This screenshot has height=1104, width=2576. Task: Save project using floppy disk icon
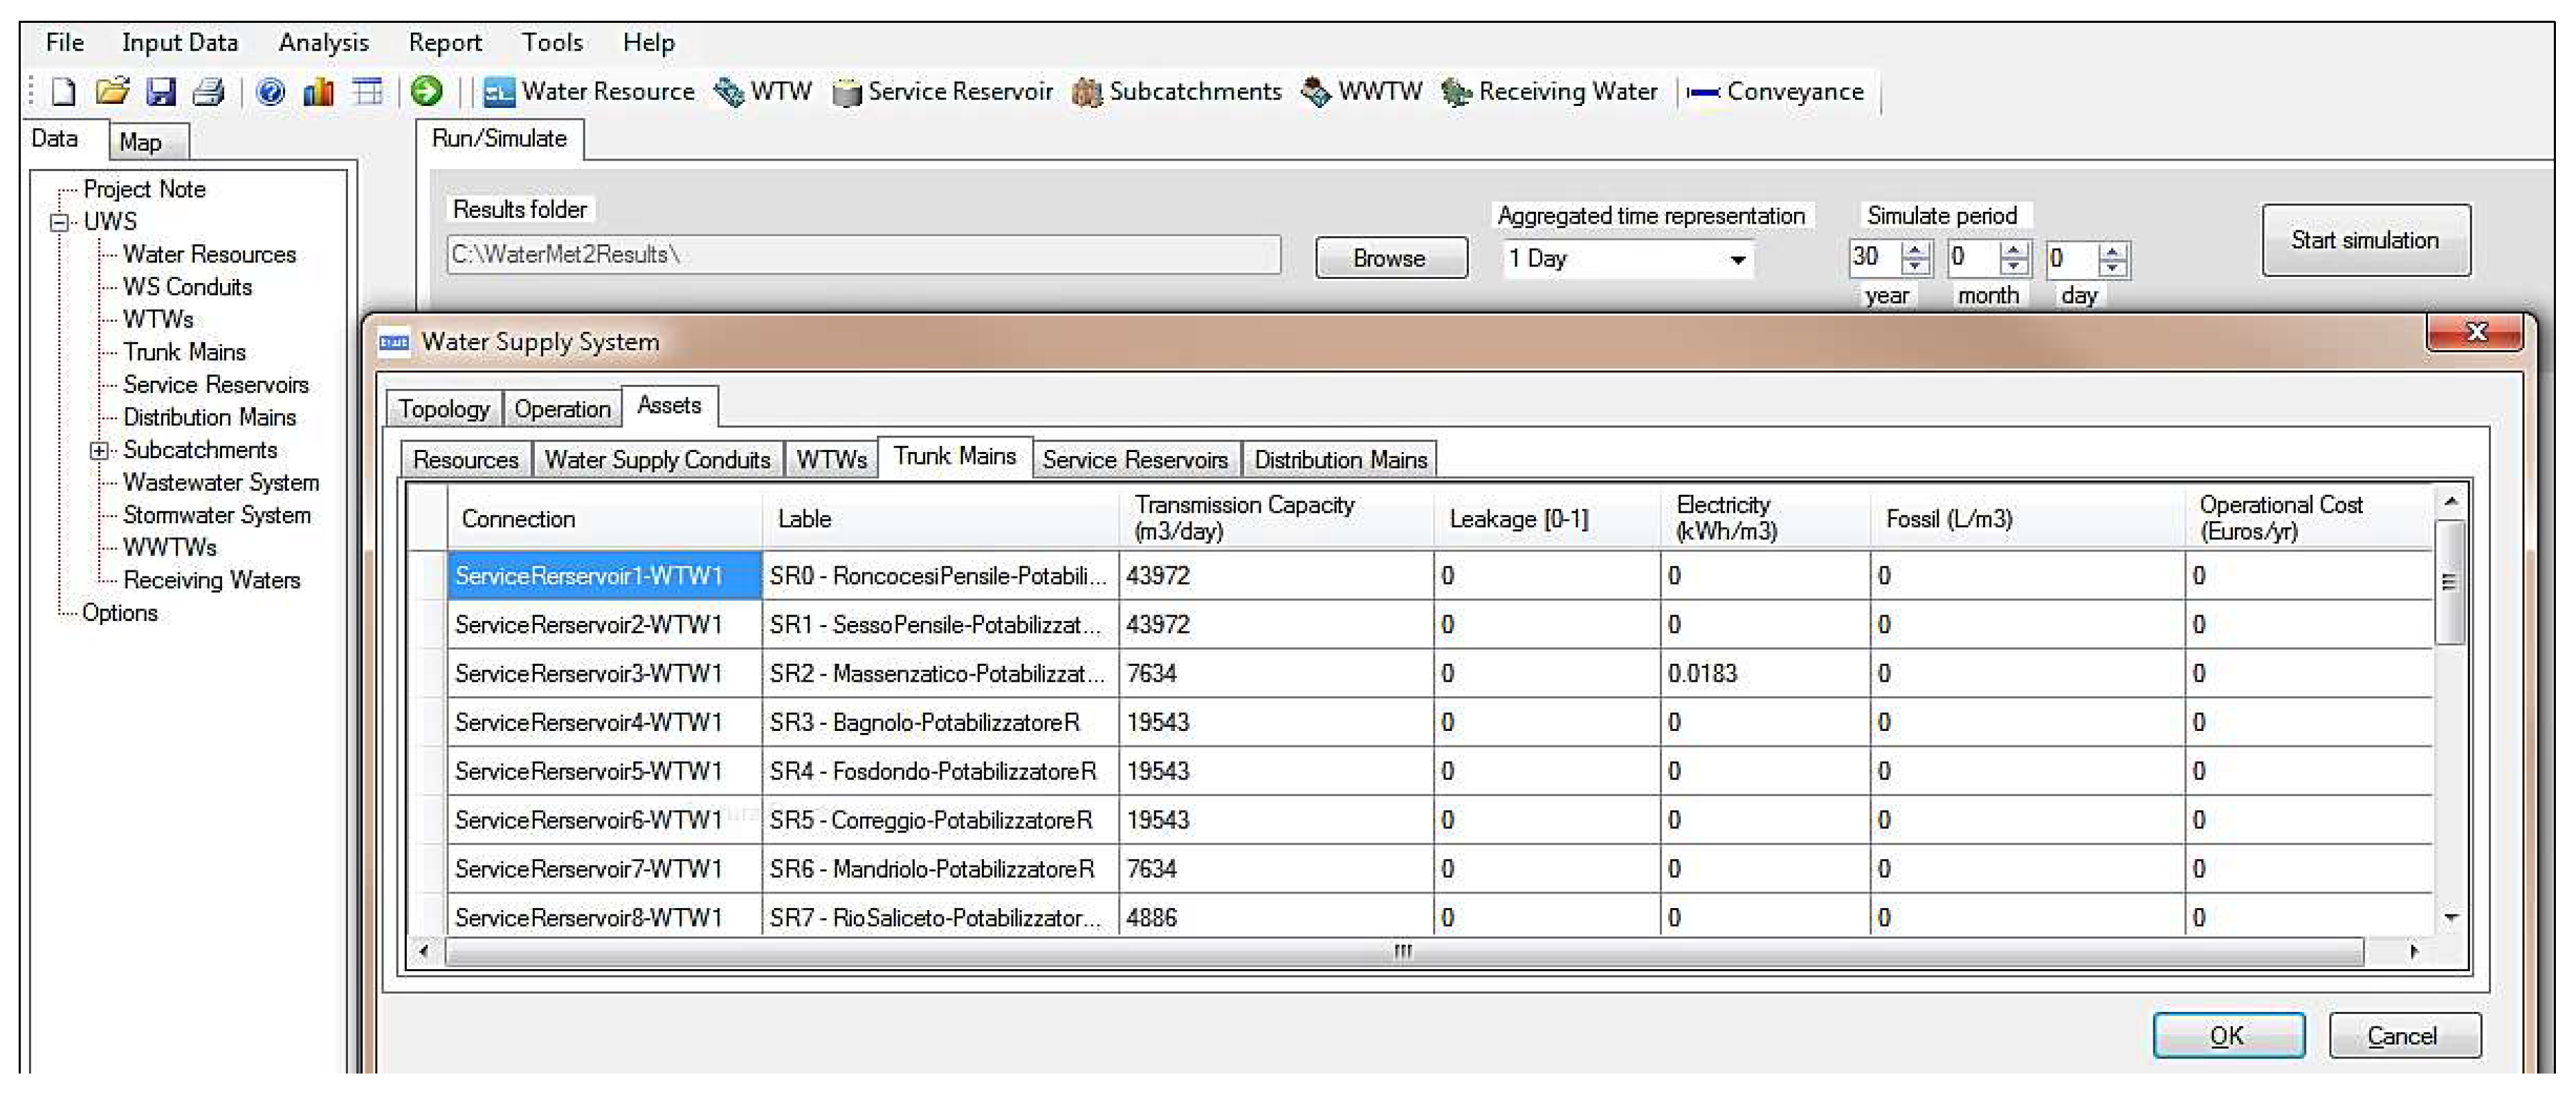pyautogui.click(x=160, y=92)
